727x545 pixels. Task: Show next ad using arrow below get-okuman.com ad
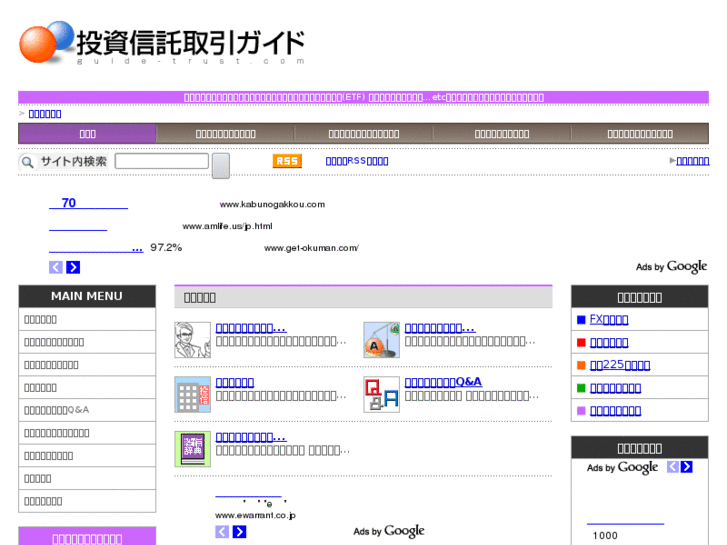tap(73, 267)
